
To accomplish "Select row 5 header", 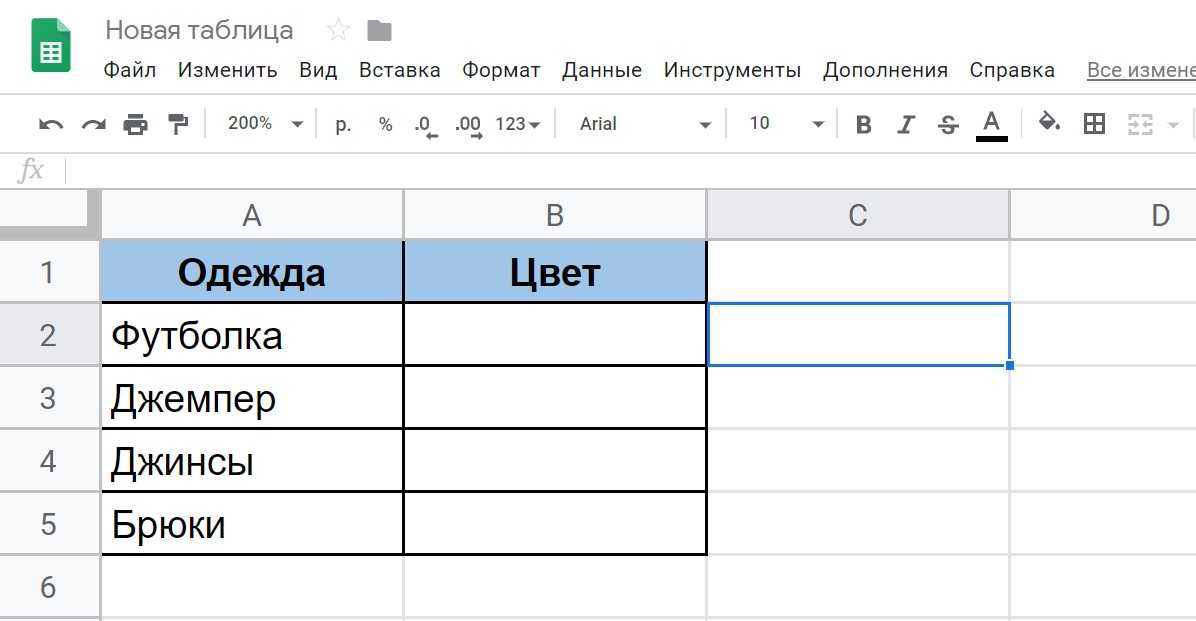I will coord(49,523).
